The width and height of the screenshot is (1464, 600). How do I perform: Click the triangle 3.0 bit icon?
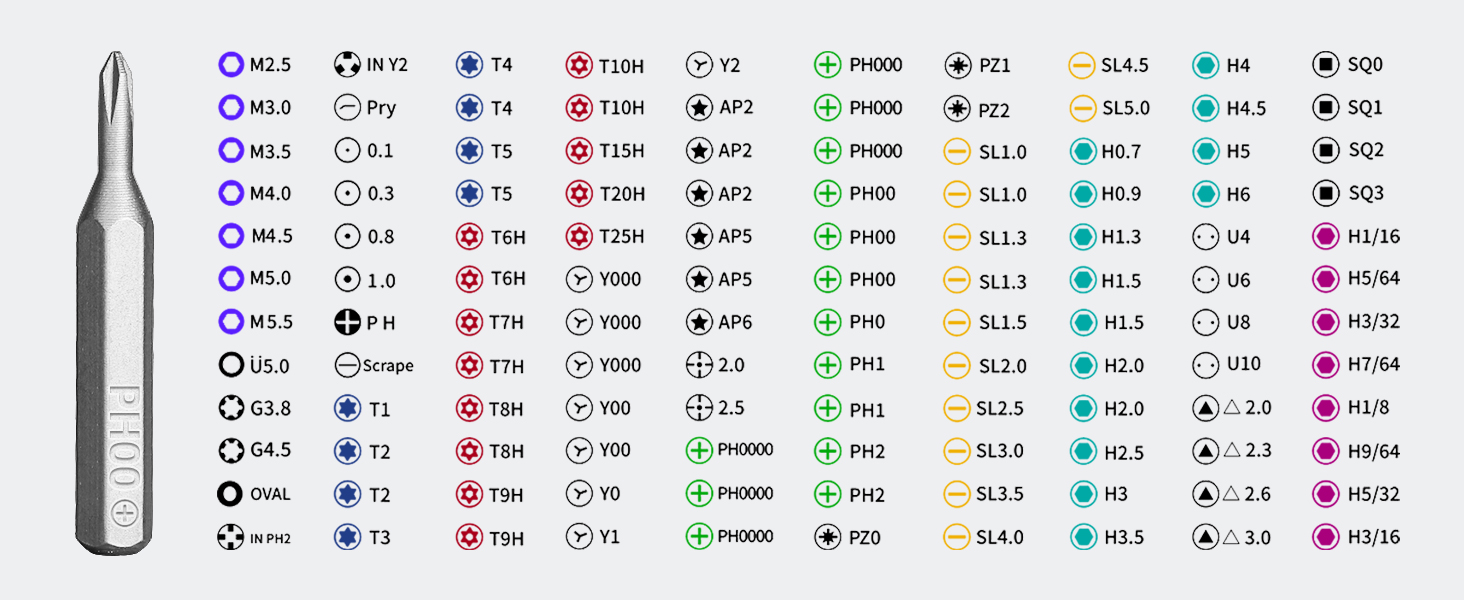[x=1205, y=537]
